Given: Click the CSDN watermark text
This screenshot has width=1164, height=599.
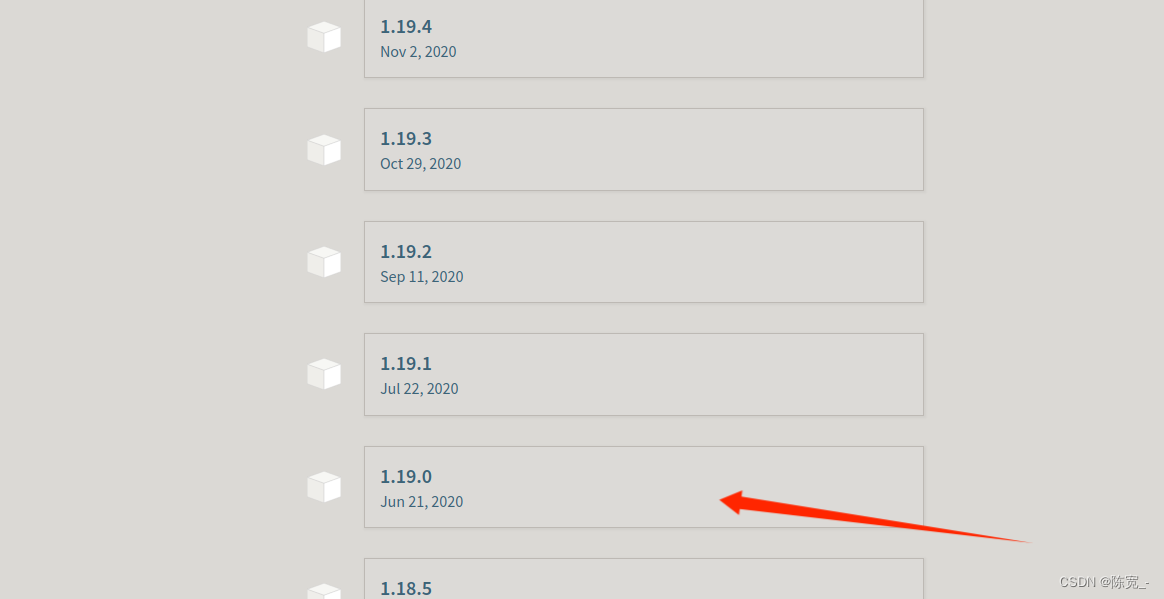Looking at the screenshot, I should (x=1104, y=582).
